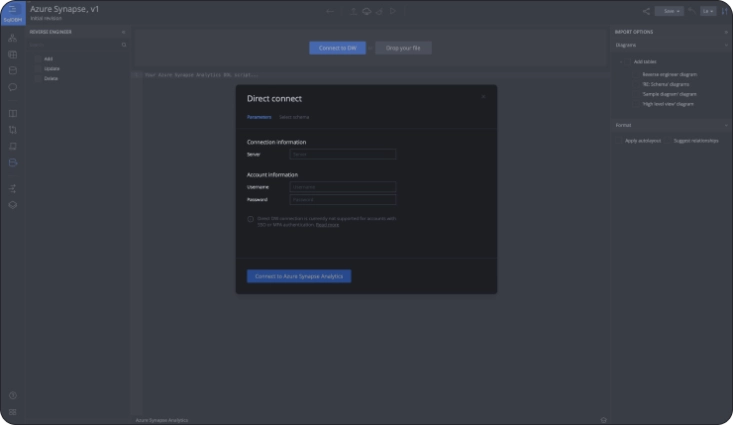
Task: Close the Direct connect dialog
Action: (483, 97)
